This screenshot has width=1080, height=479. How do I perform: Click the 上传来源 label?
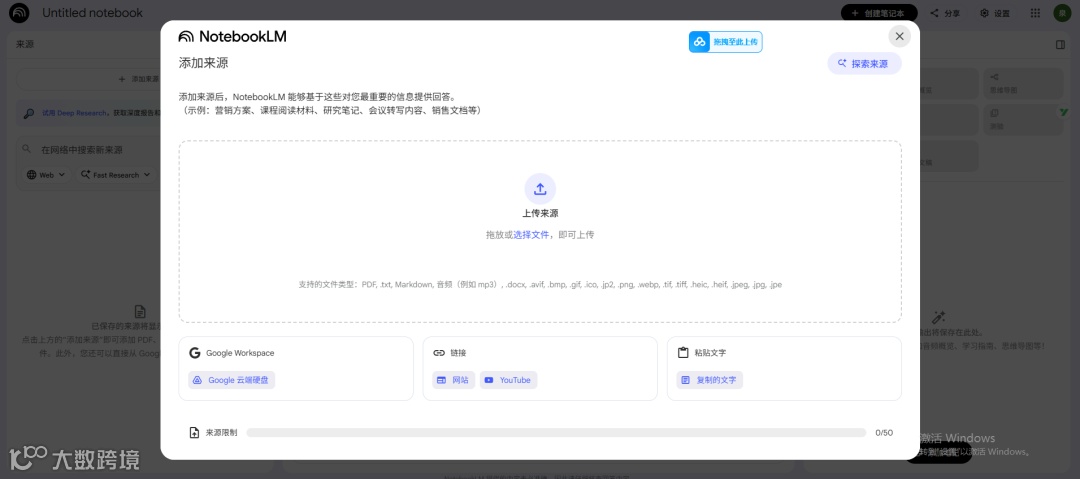[x=540, y=214]
